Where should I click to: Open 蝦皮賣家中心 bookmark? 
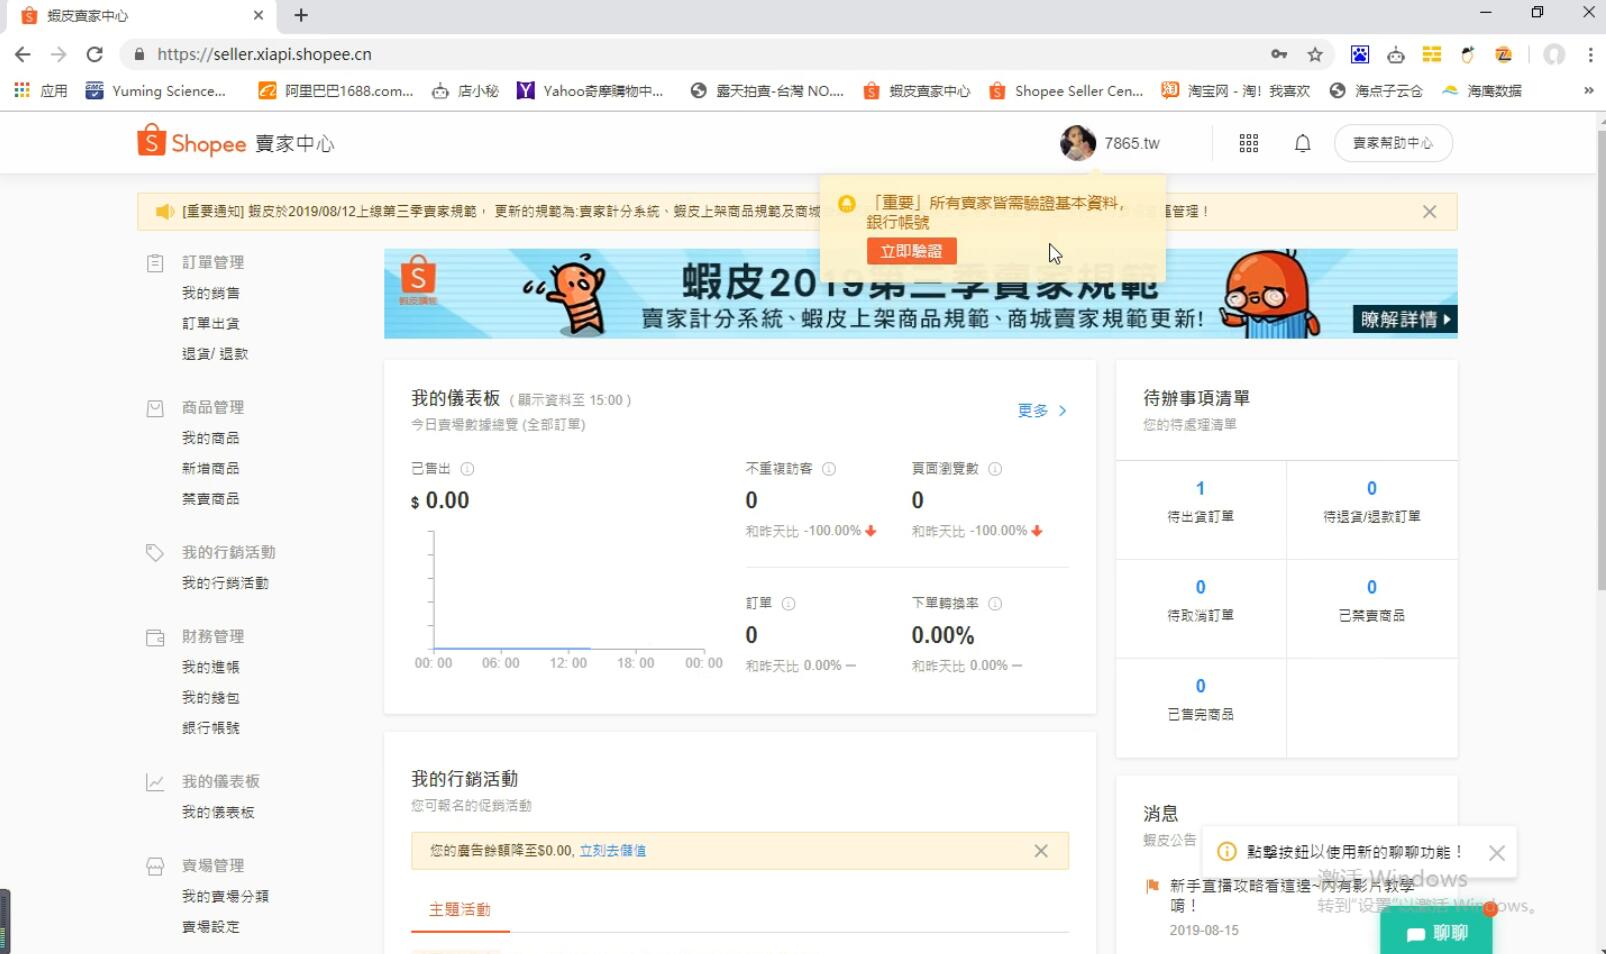click(x=917, y=91)
